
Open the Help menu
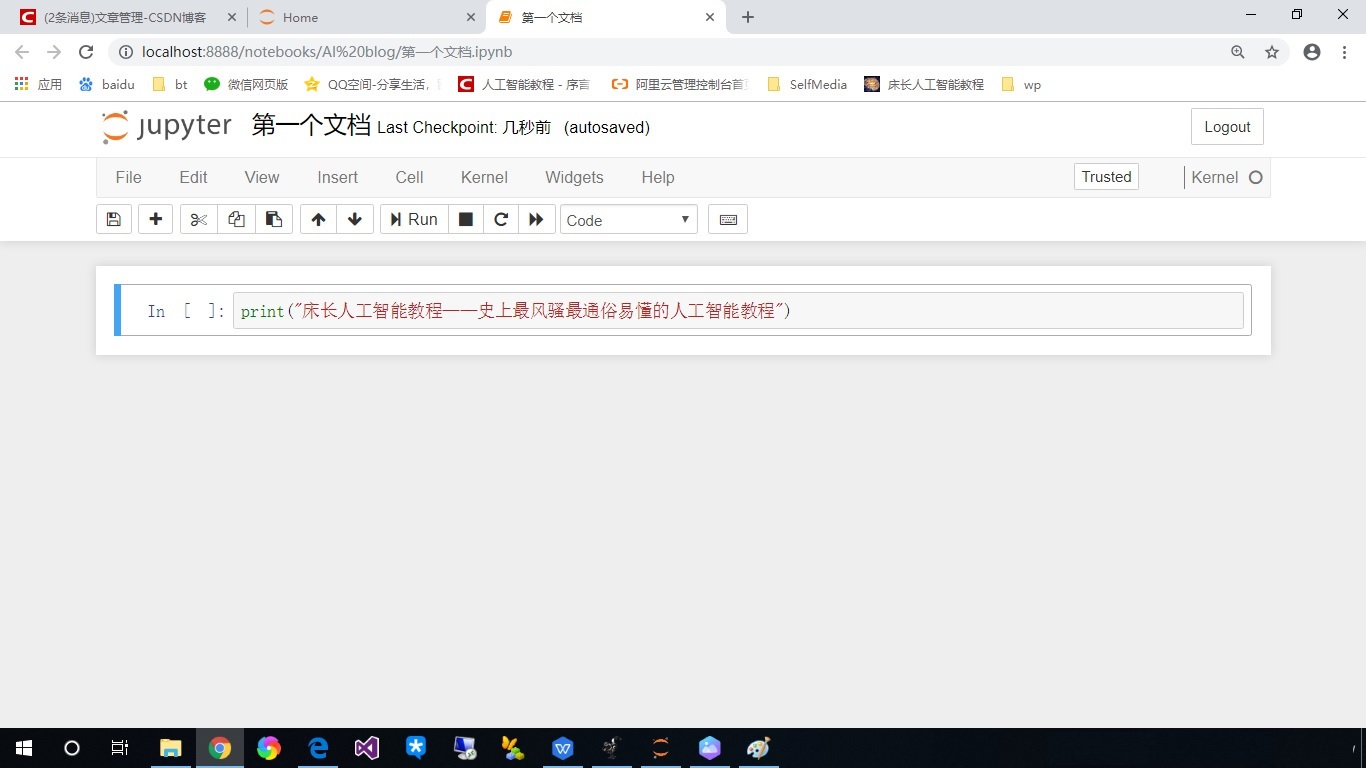(658, 177)
